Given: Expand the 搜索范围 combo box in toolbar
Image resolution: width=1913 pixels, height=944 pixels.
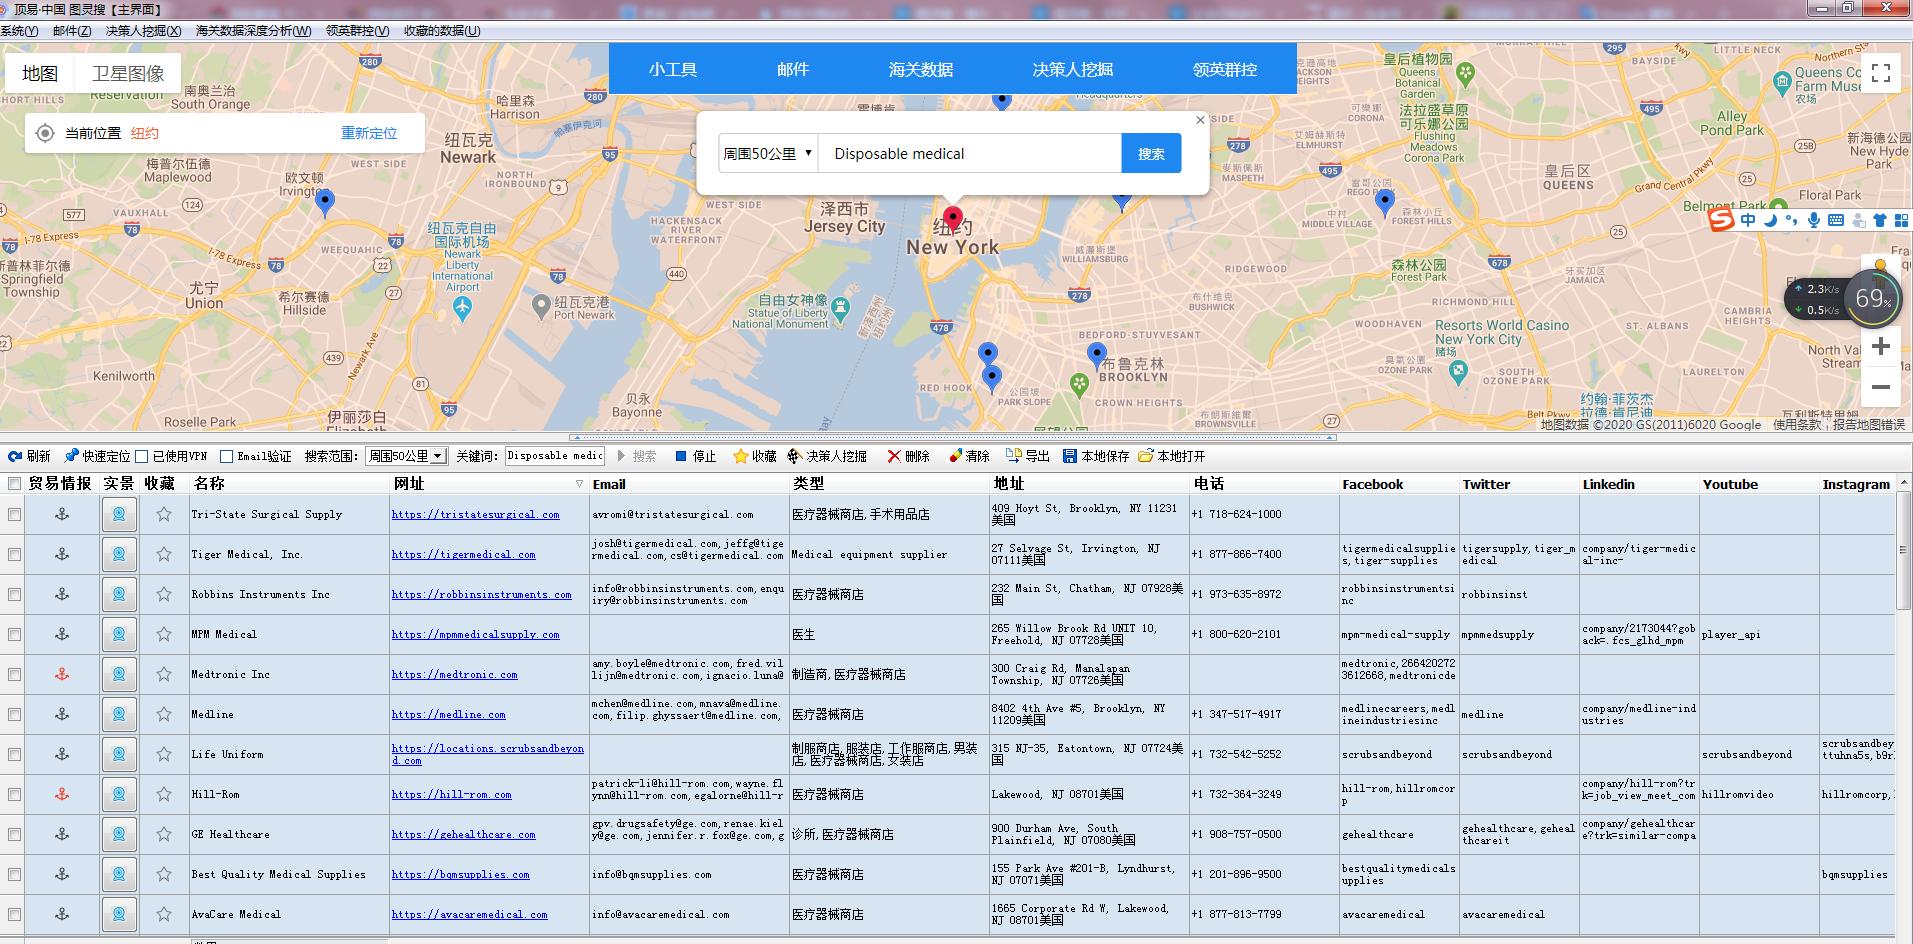Looking at the screenshot, I should (x=437, y=456).
